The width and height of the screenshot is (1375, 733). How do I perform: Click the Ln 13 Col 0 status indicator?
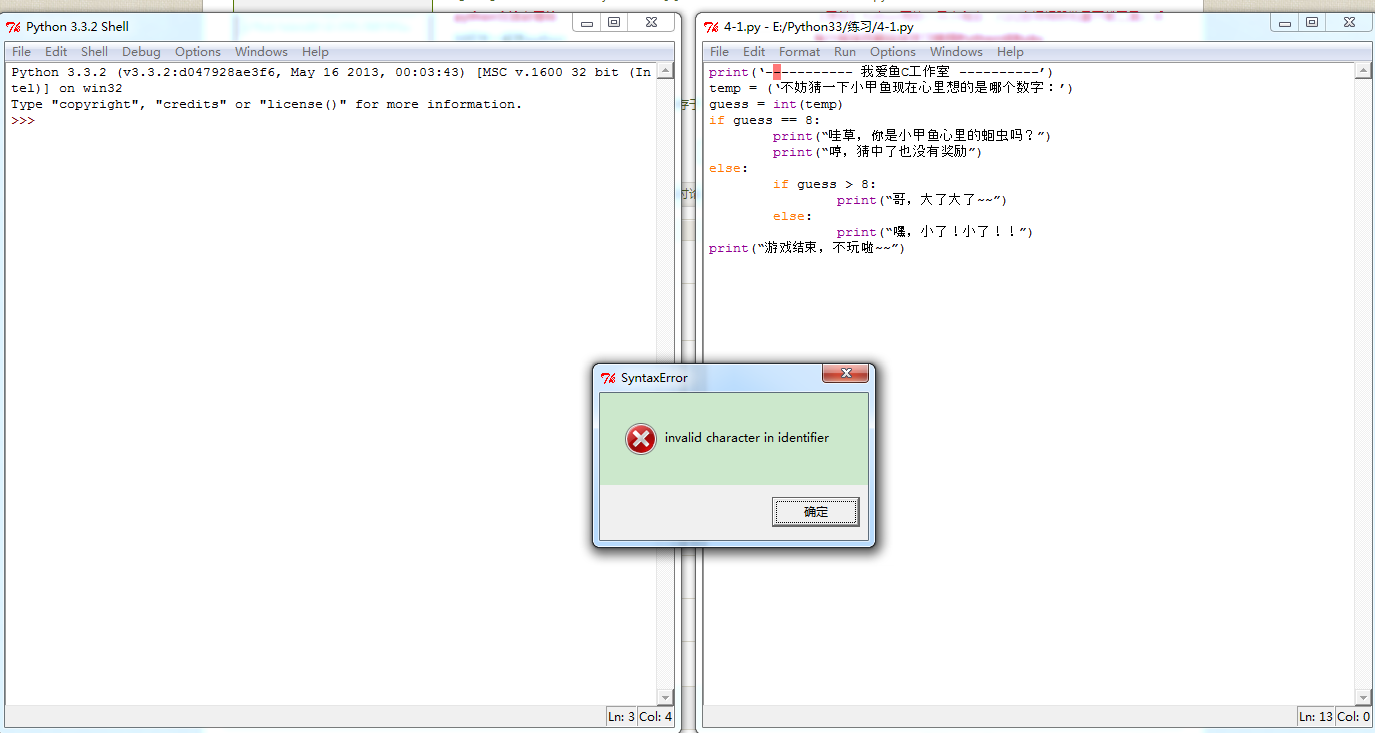[x=1332, y=716]
